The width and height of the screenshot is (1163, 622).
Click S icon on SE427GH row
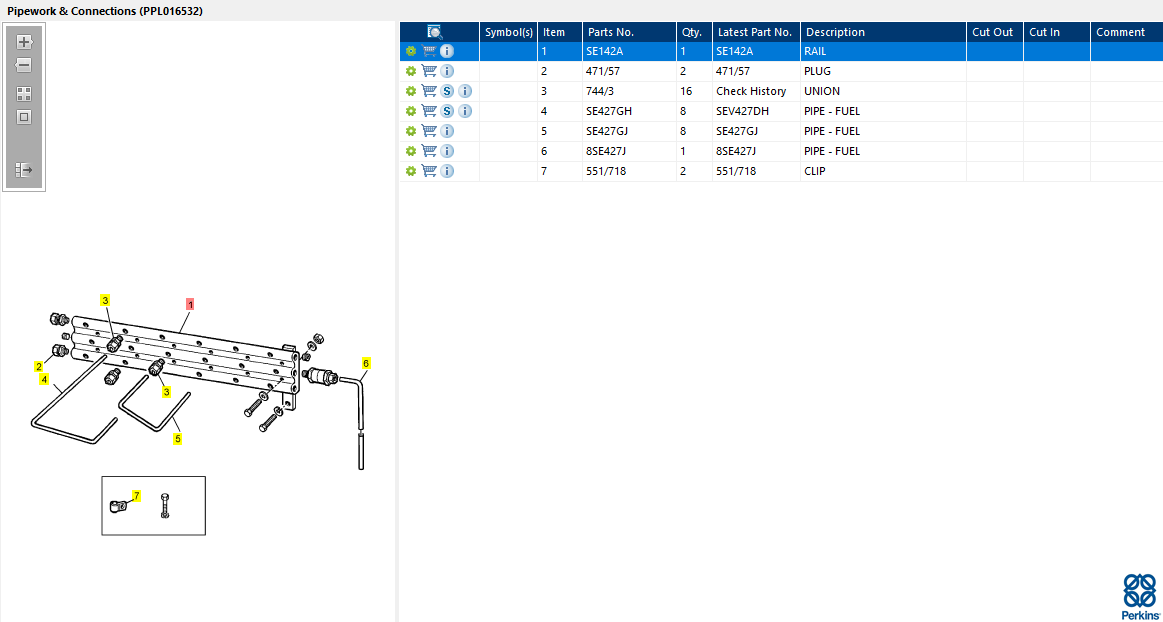tap(447, 111)
